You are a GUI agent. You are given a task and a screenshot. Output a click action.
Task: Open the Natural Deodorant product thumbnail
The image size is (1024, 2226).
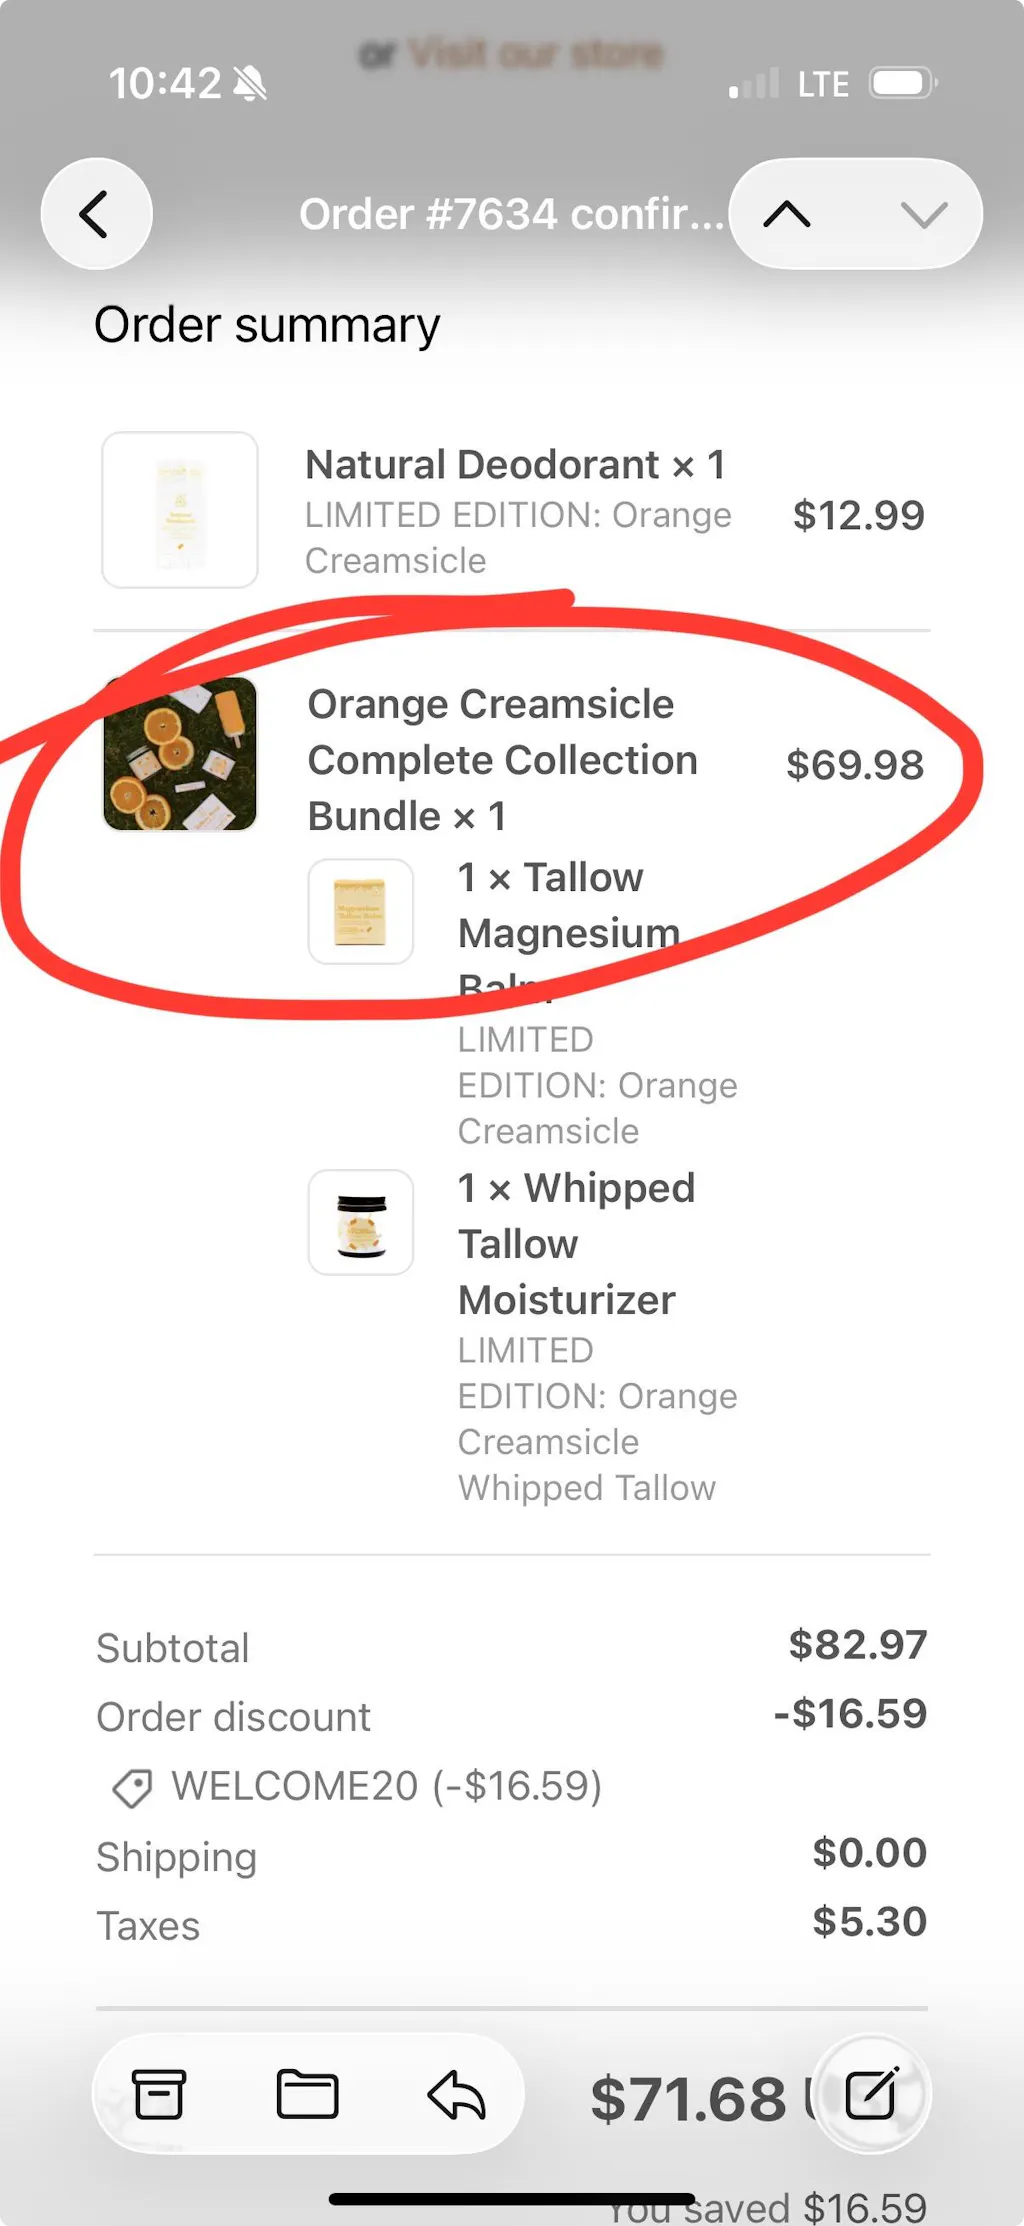(180, 510)
